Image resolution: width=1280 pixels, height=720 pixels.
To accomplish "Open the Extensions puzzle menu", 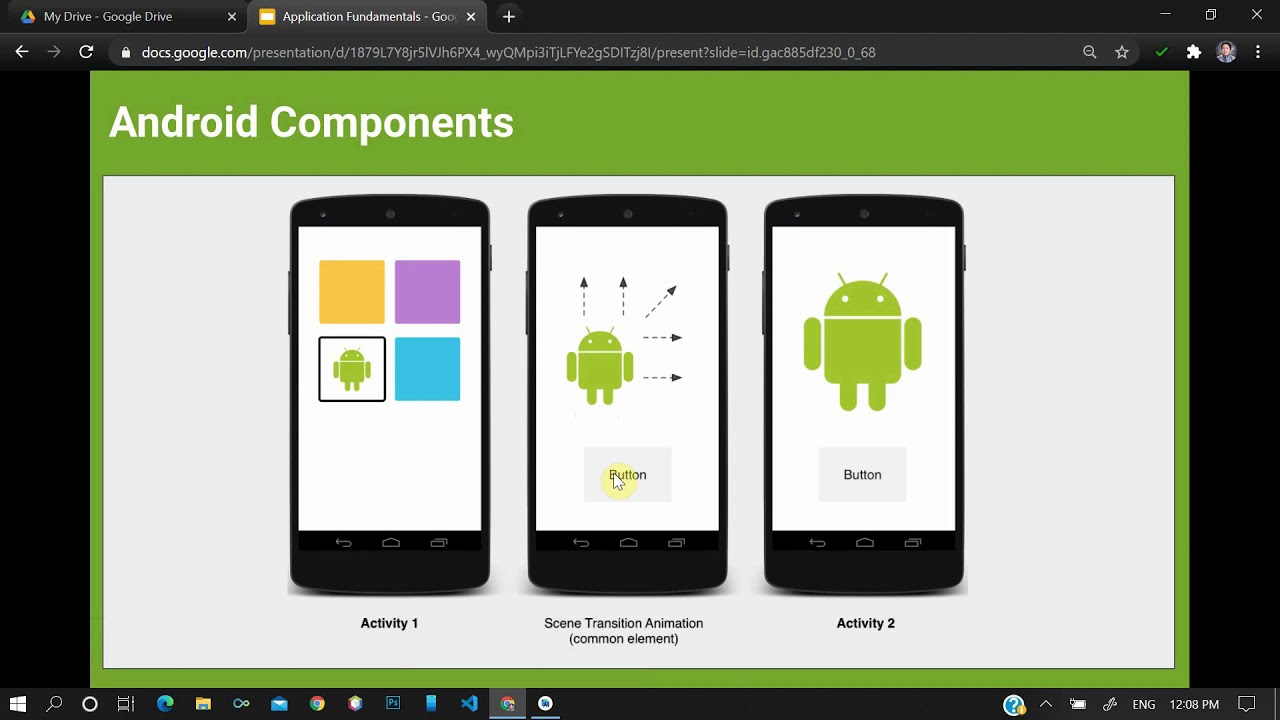I will (x=1193, y=52).
